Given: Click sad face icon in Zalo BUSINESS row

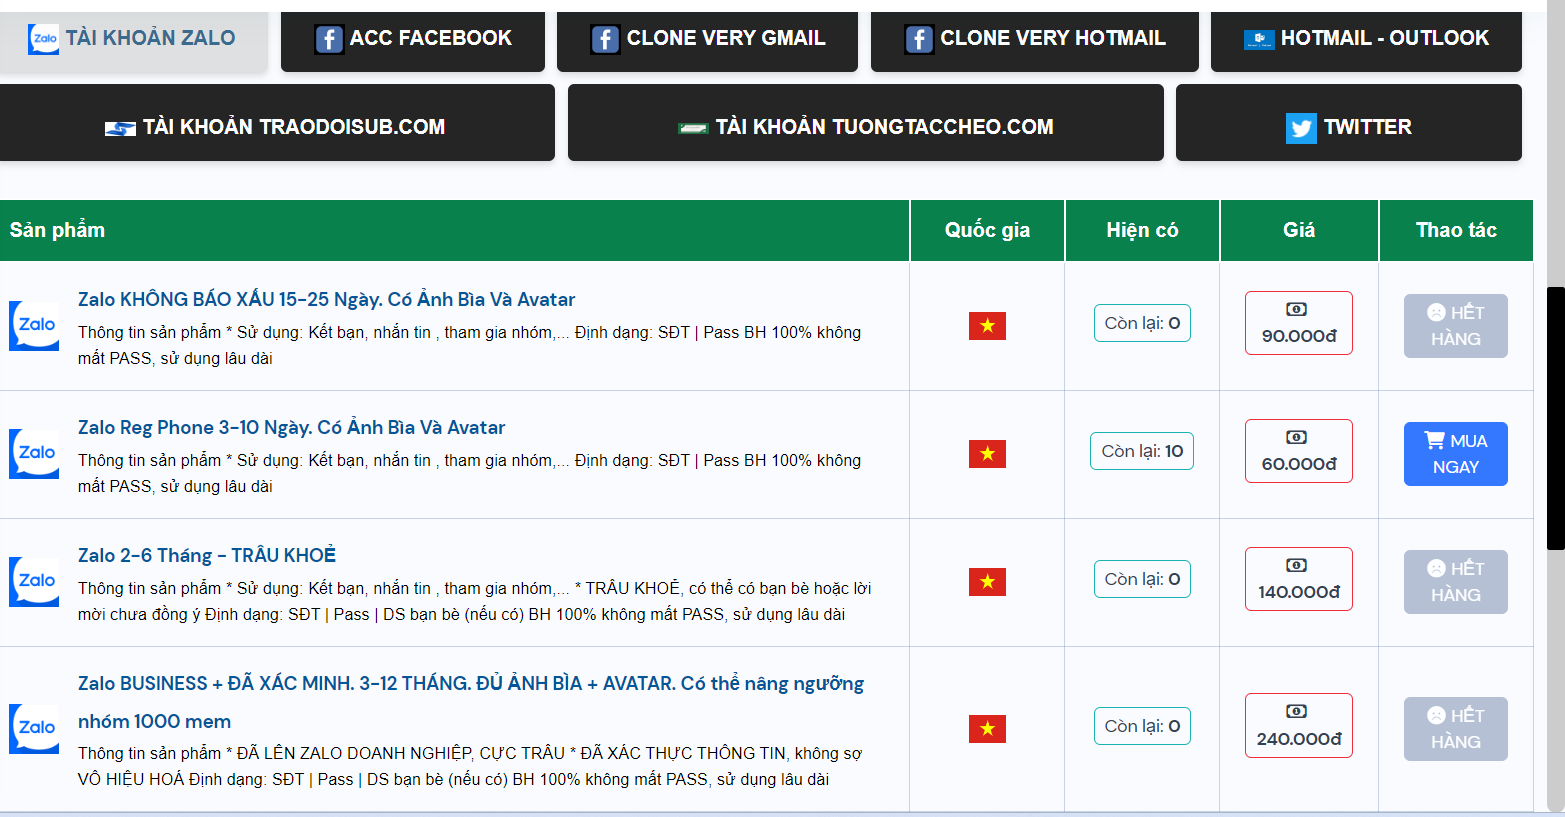Looking at the screenshot, I should pyautogui.click(x=1437, y=715).
